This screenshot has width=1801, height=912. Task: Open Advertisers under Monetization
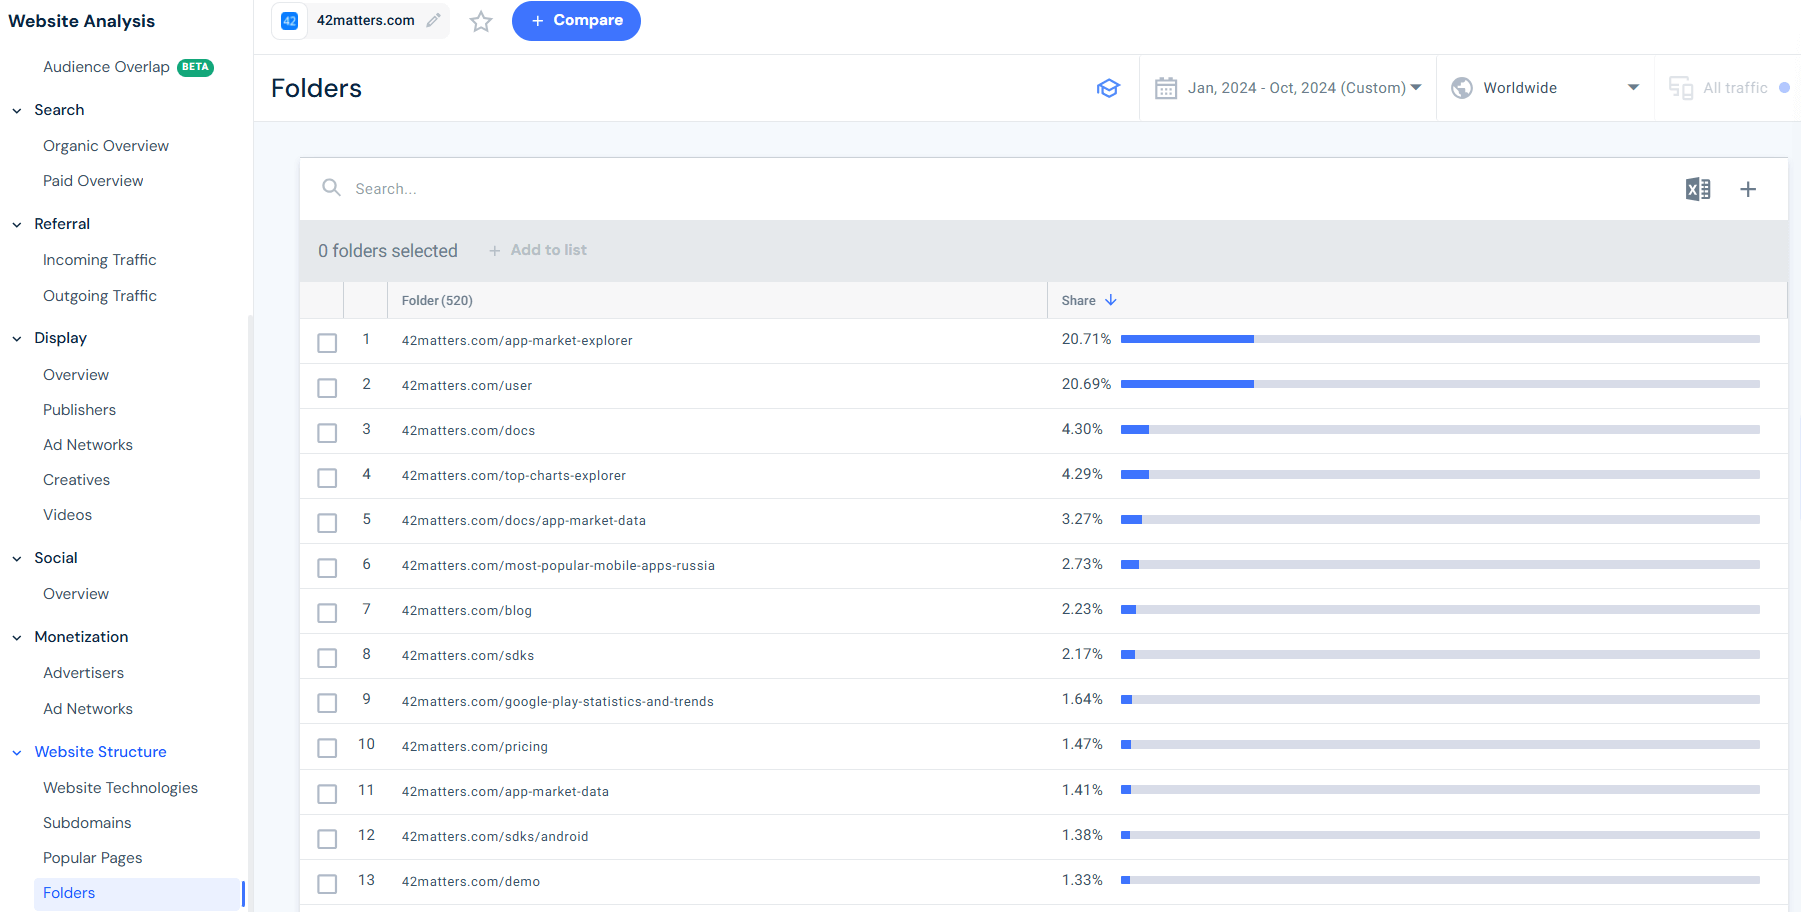(83, 673)
